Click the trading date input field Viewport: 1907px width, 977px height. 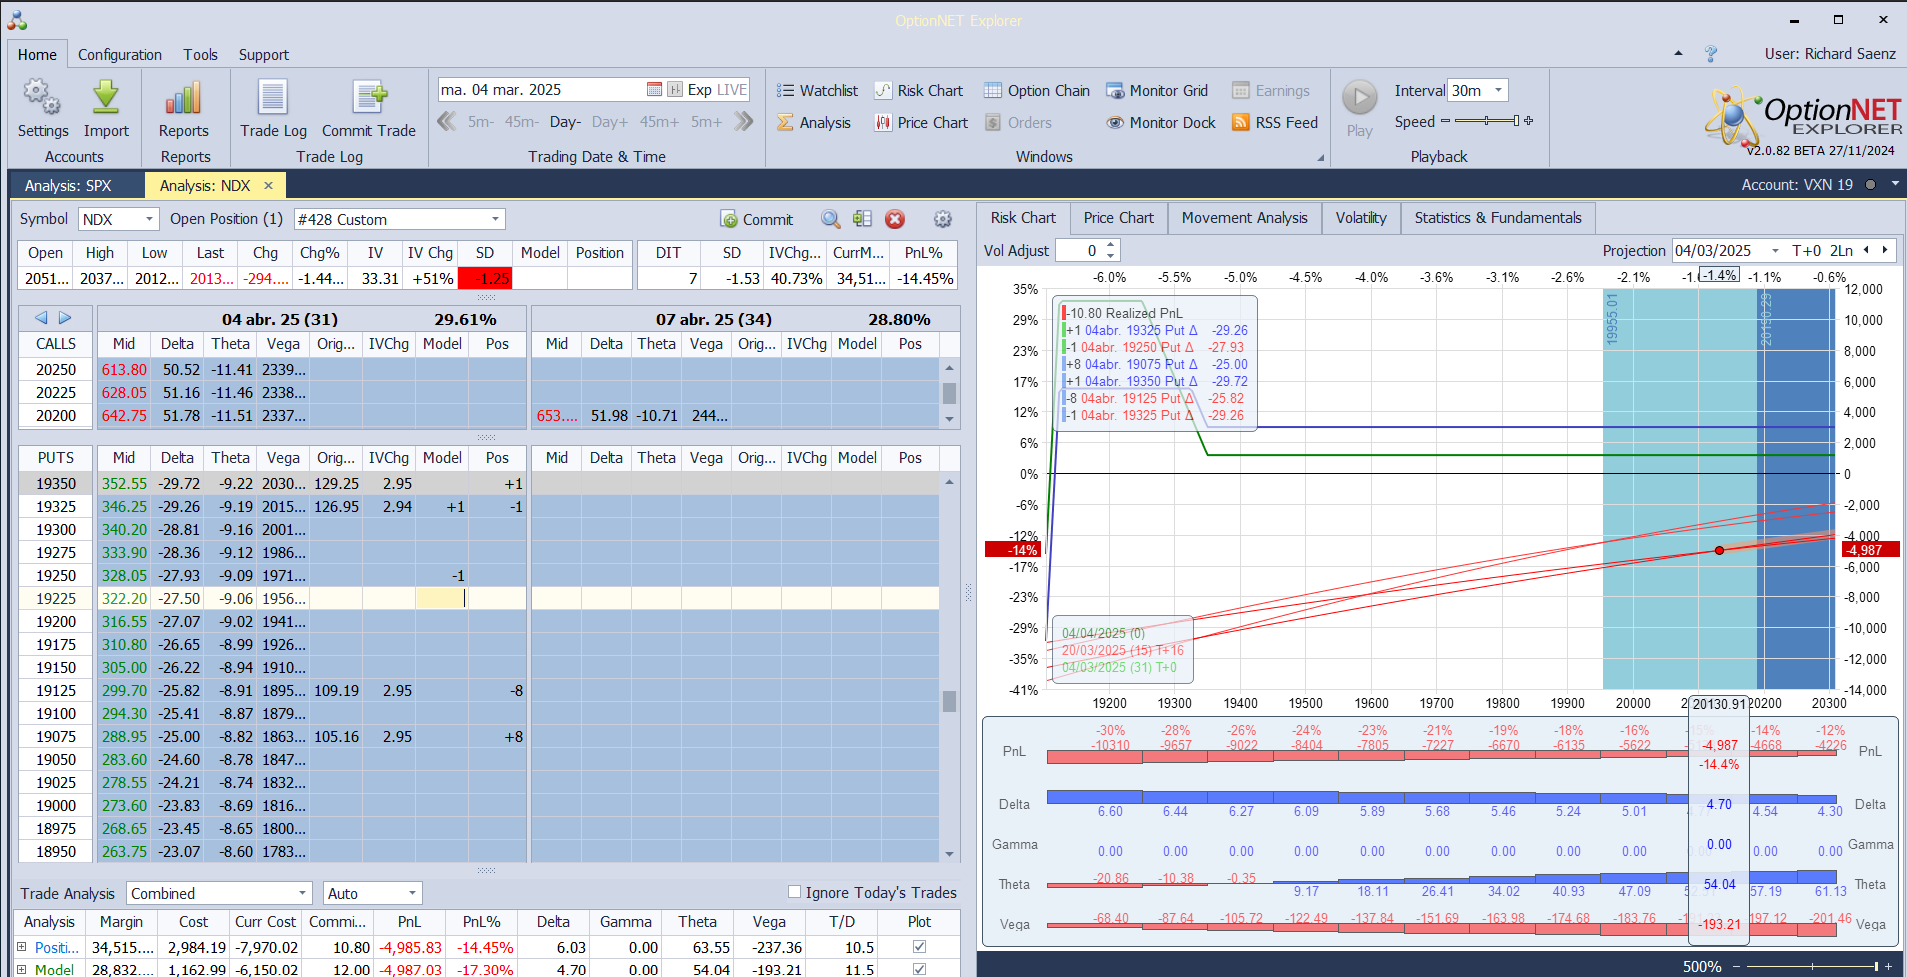tap(541, 89)
